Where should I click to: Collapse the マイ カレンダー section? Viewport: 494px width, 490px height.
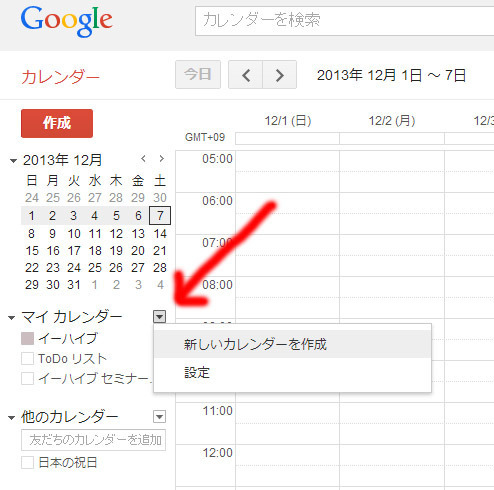12,318
